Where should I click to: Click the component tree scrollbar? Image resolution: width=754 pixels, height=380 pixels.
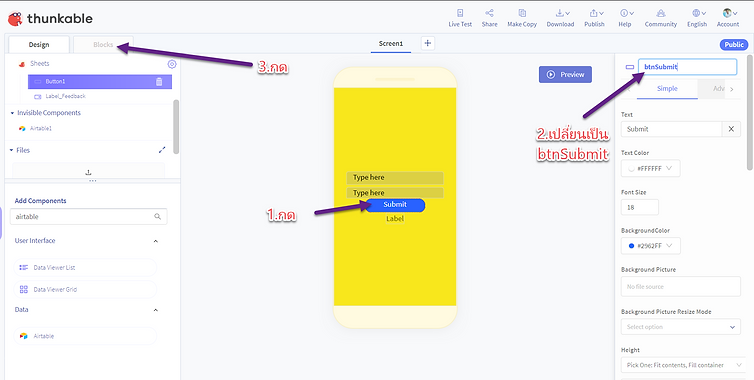(x=176, y=127)
